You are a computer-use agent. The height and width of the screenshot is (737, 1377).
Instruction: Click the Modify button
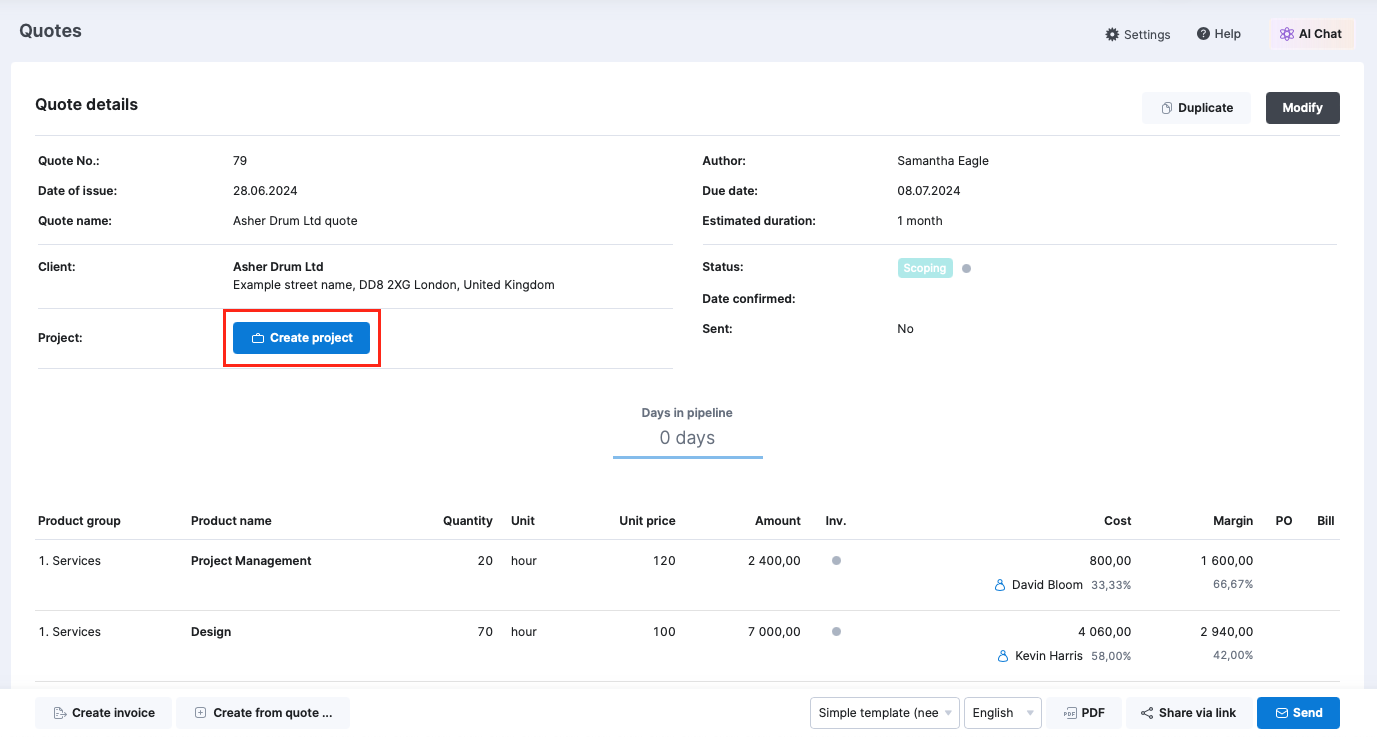pos(1302,107)
